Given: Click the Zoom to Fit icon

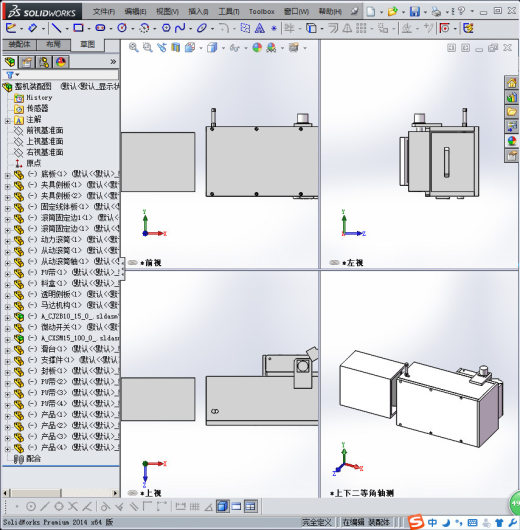Looking at the screenshot, I should (133, 48).
